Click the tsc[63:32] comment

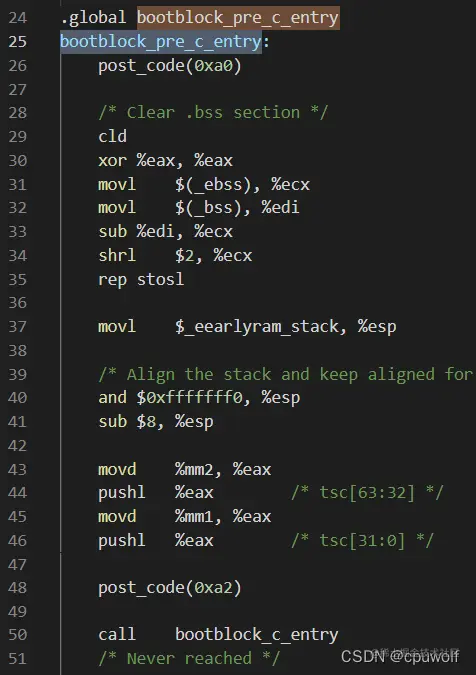368,493
